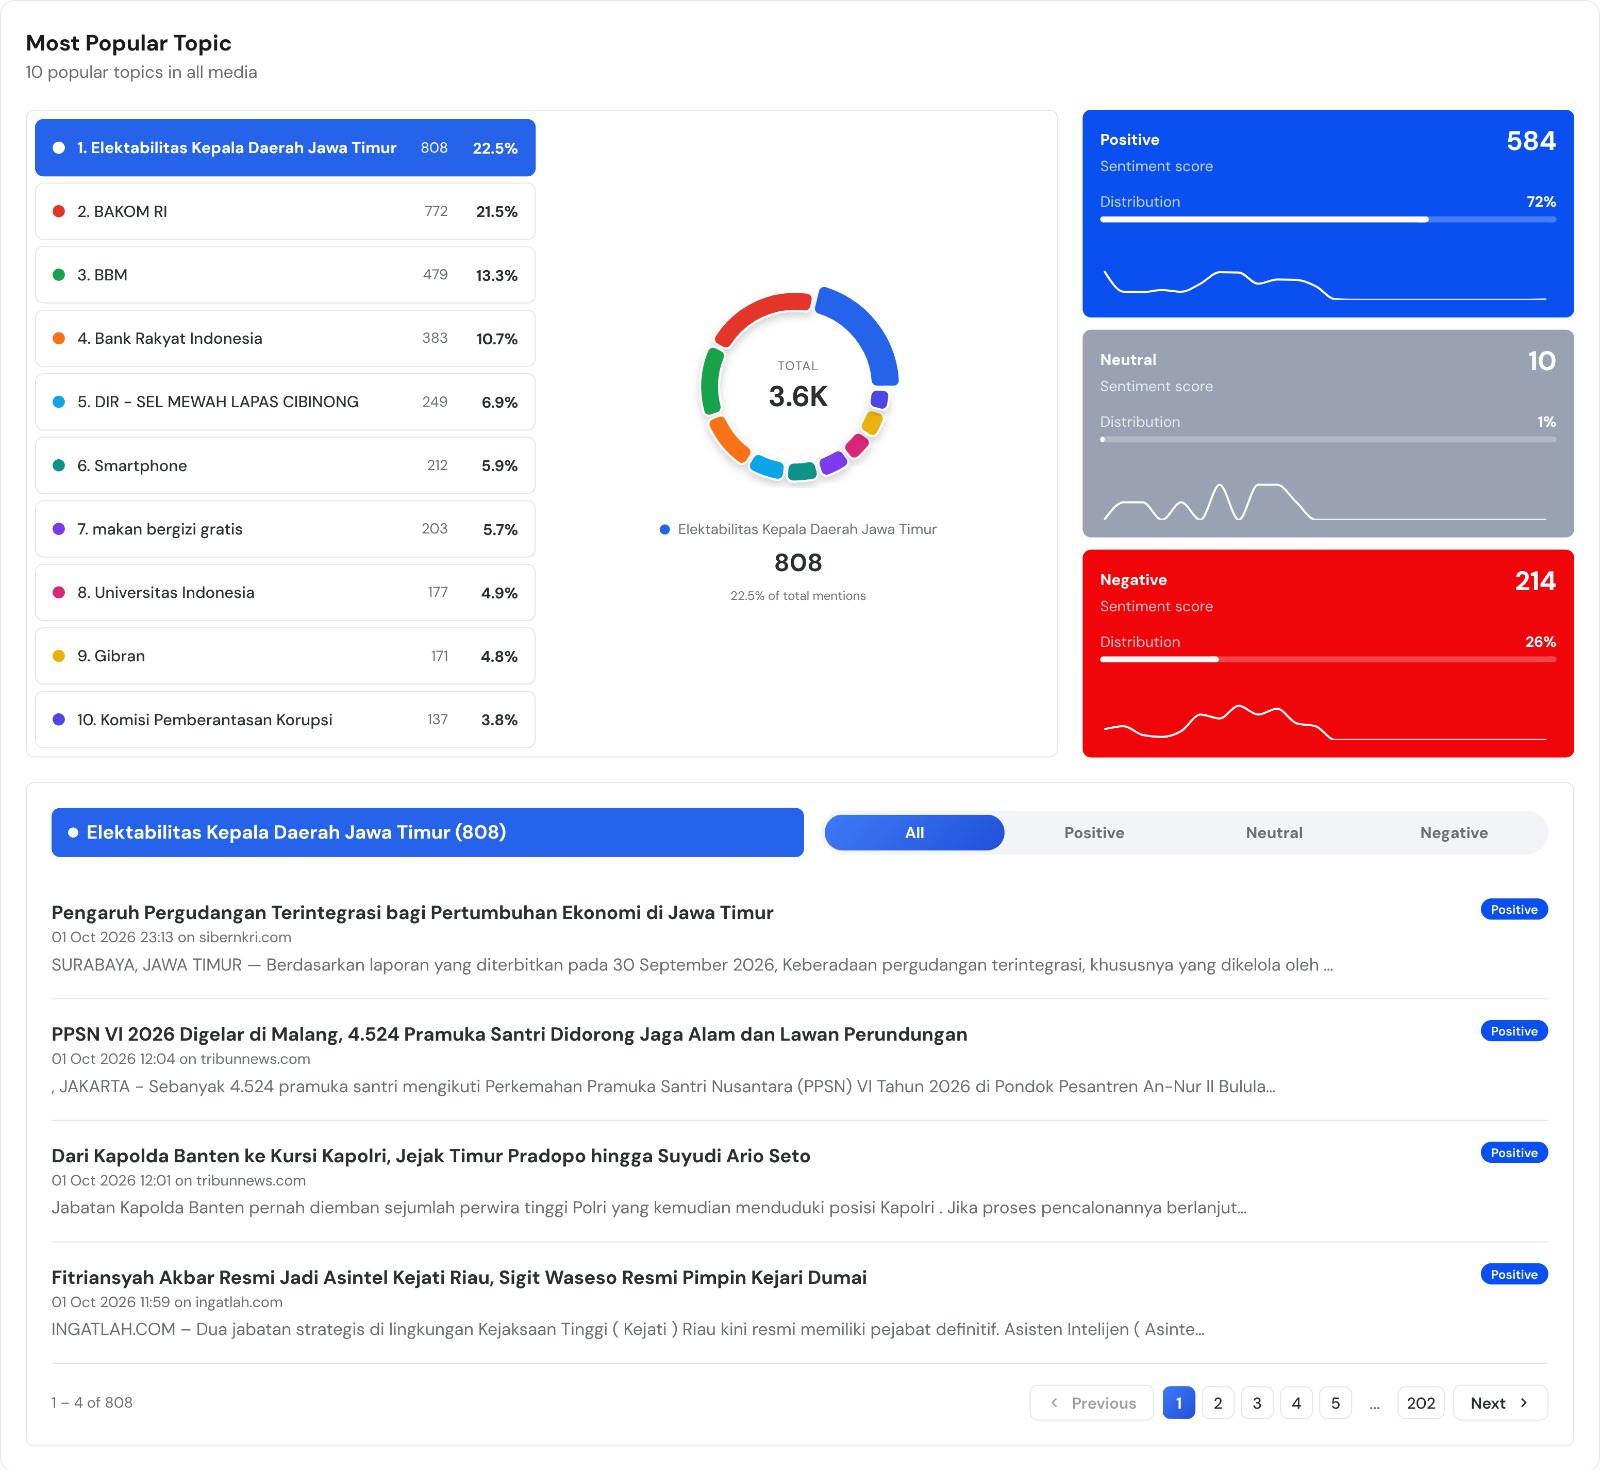Image resolution: width=1600 pixels, height=1470 pixels.
Task: Click the Negative distribution progress bar
Action: 1328,659
